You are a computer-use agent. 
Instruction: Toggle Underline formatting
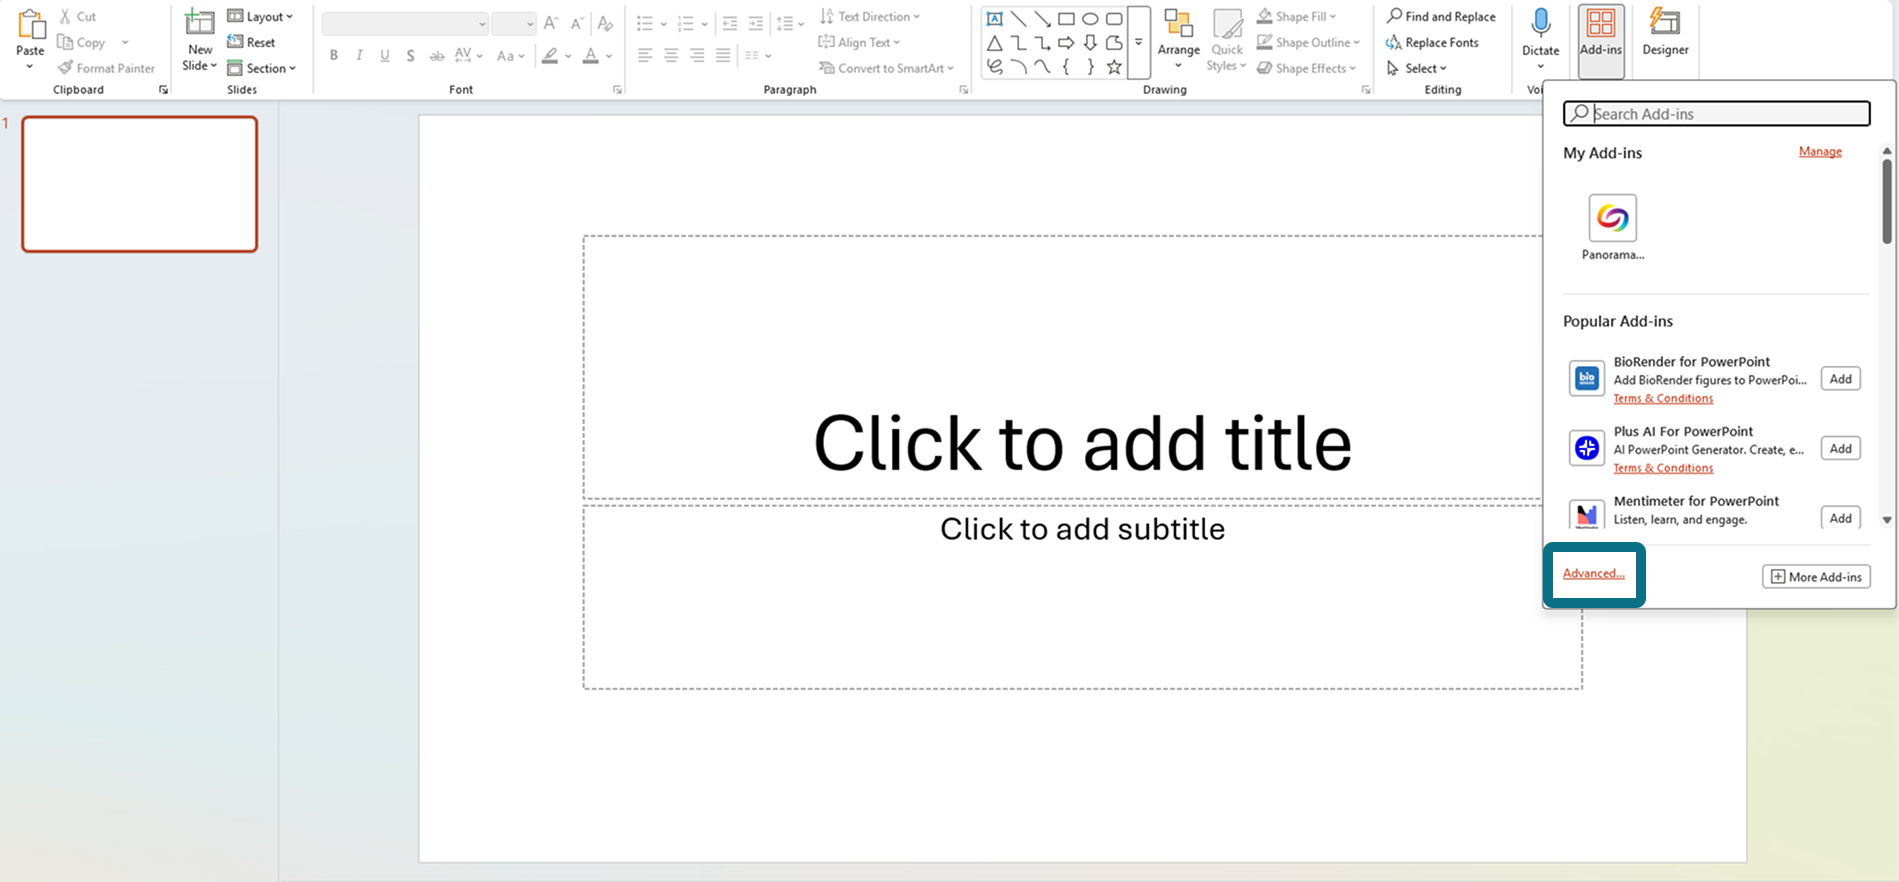(x=385, y=56)
